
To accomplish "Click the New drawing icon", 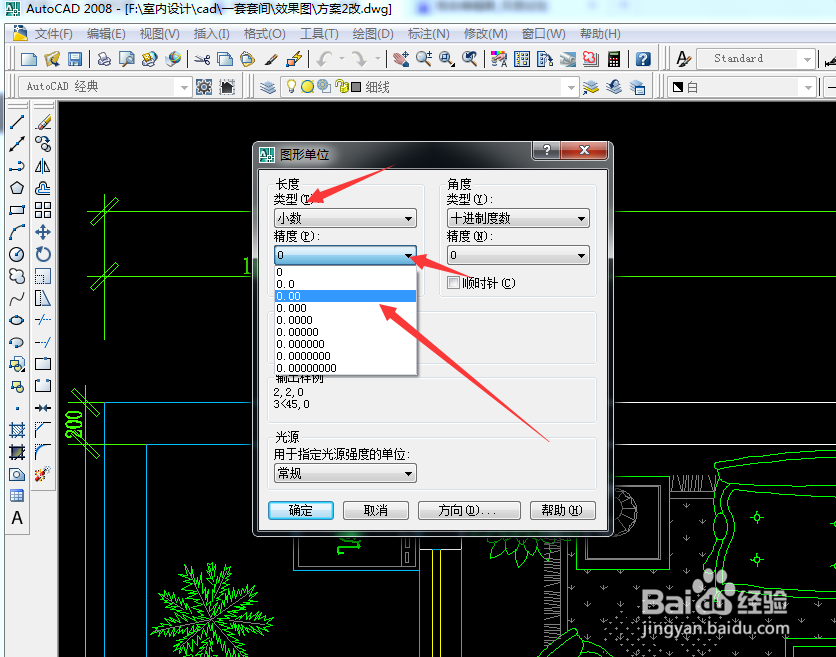I will point(29,59).
